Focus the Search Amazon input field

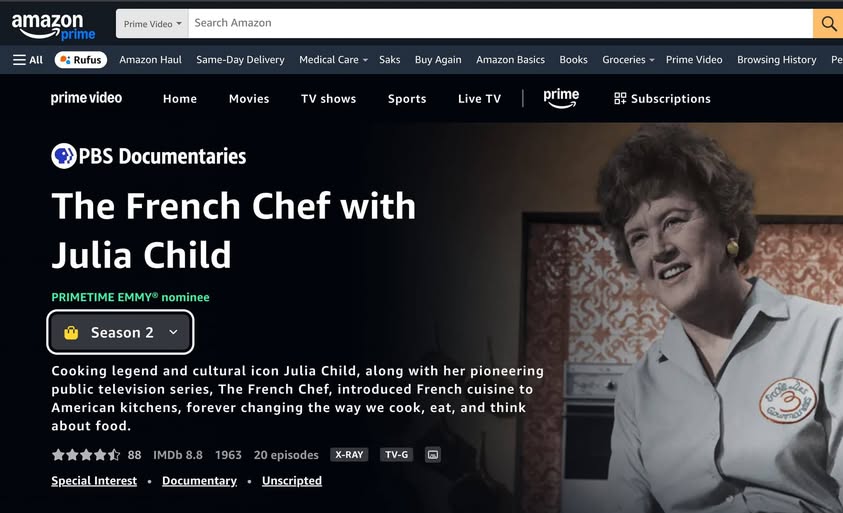coord(501,23)
